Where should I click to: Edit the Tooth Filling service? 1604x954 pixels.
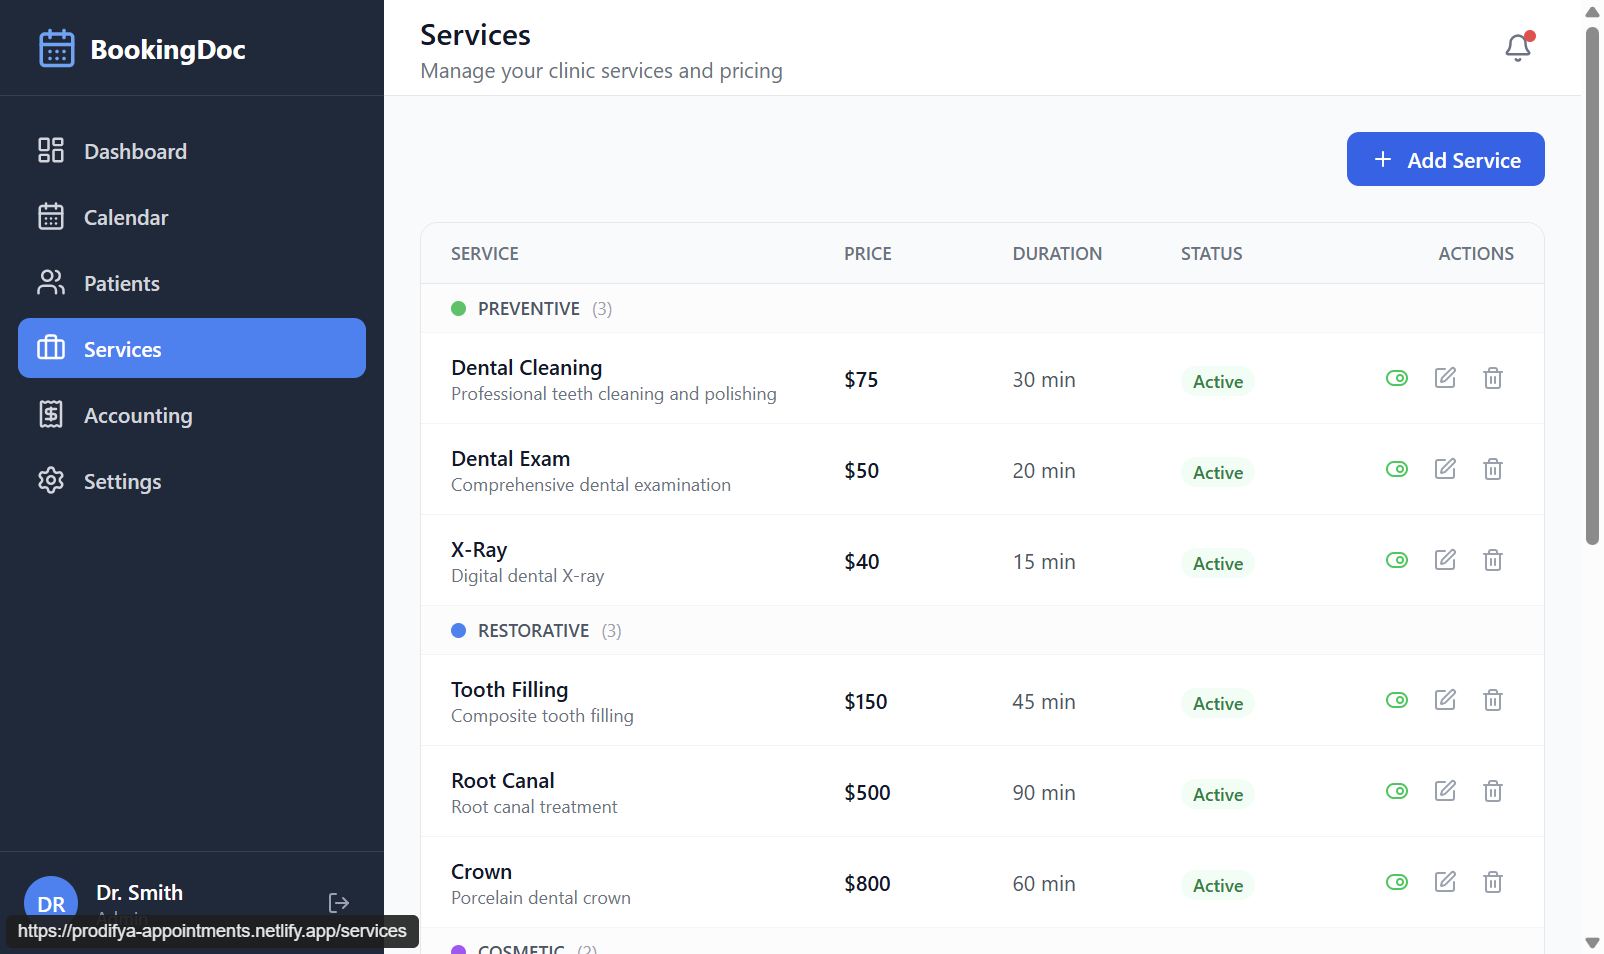tap(1445, 700)
